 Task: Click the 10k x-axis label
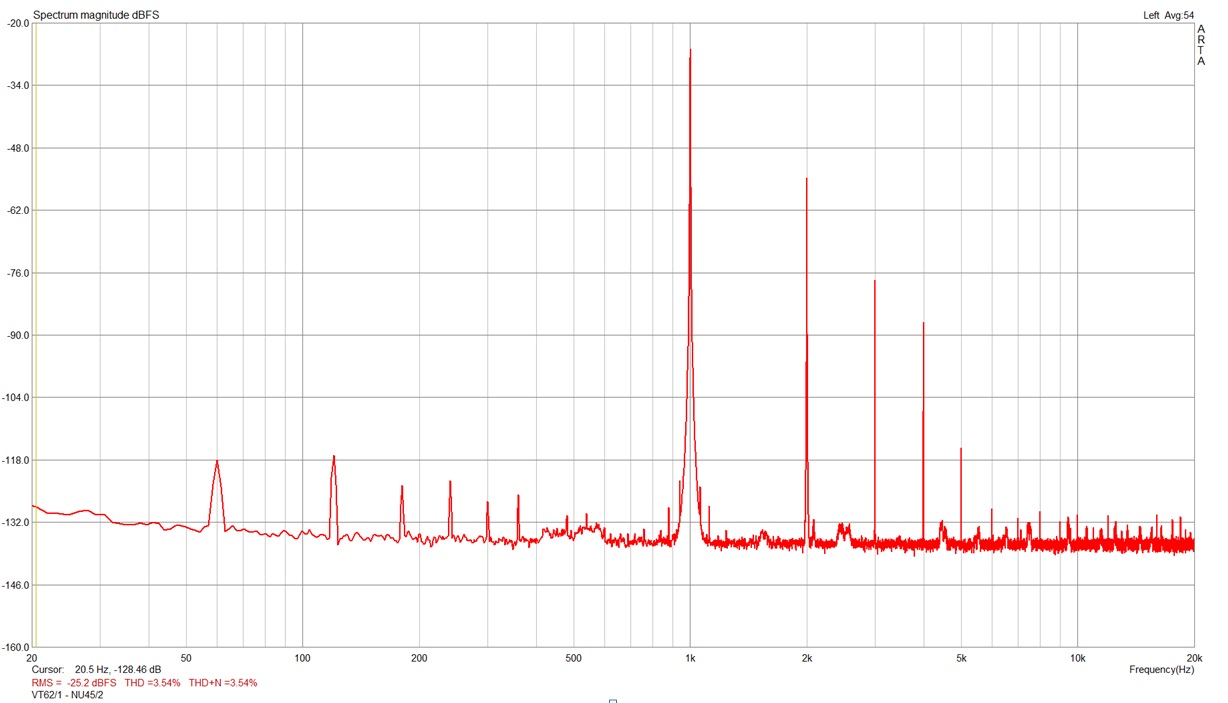point(1077,658)
